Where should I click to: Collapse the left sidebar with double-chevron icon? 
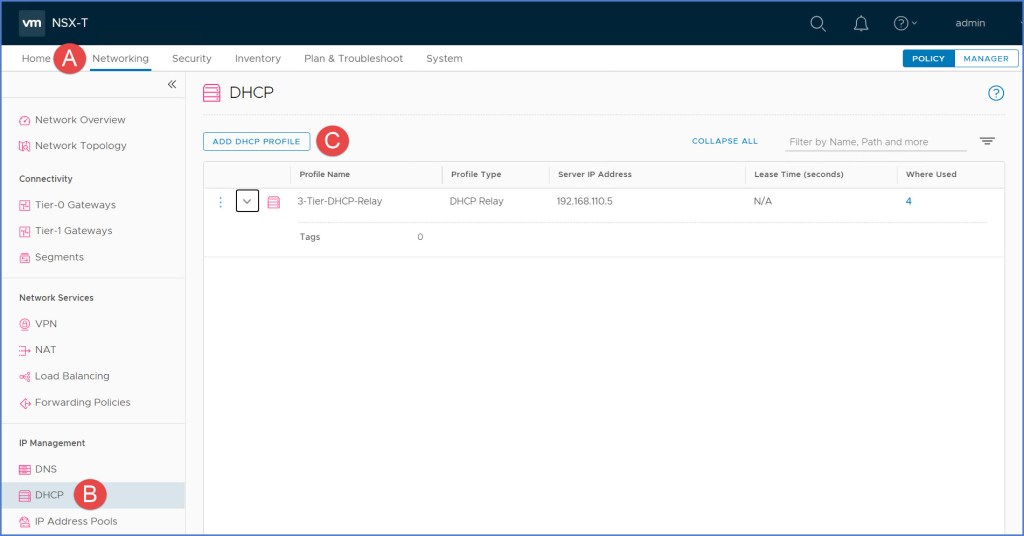click(172, 85)
